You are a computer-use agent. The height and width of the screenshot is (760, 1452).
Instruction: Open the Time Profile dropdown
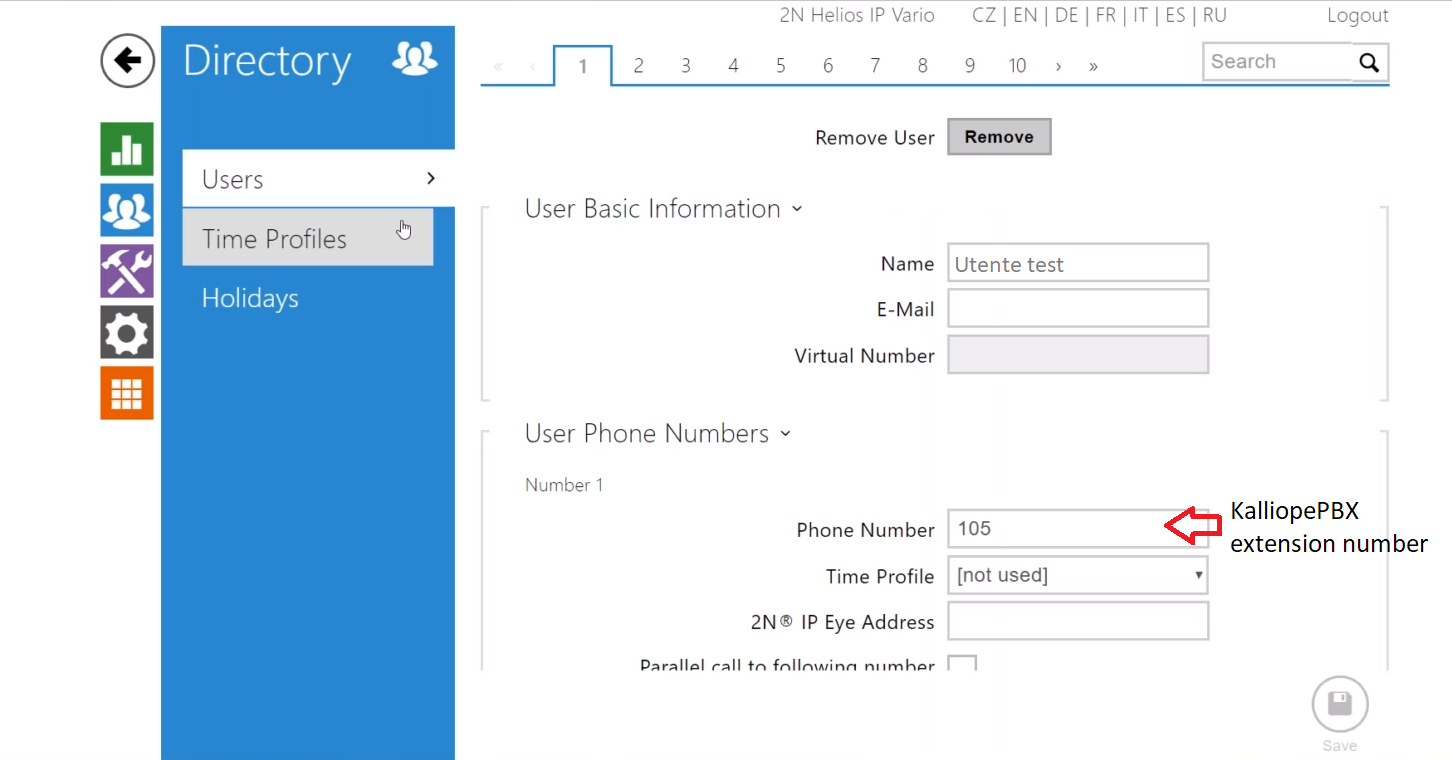click(x=1077, y=576)
